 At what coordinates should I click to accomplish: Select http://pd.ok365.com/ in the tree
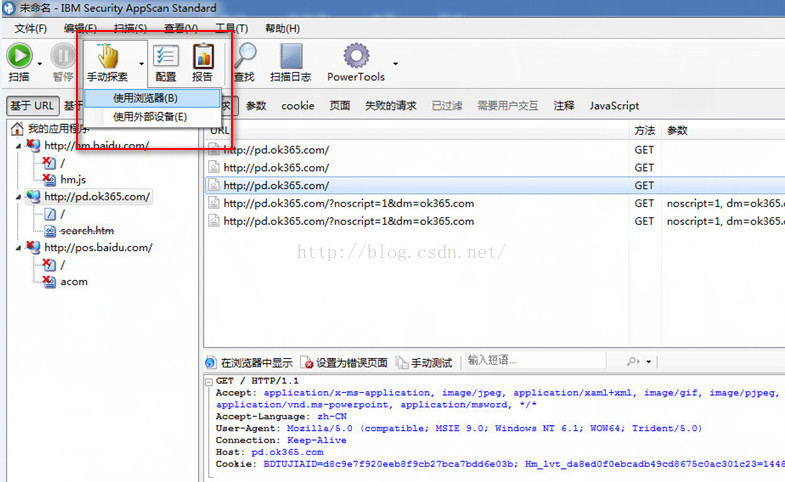[x=97, y=197]
